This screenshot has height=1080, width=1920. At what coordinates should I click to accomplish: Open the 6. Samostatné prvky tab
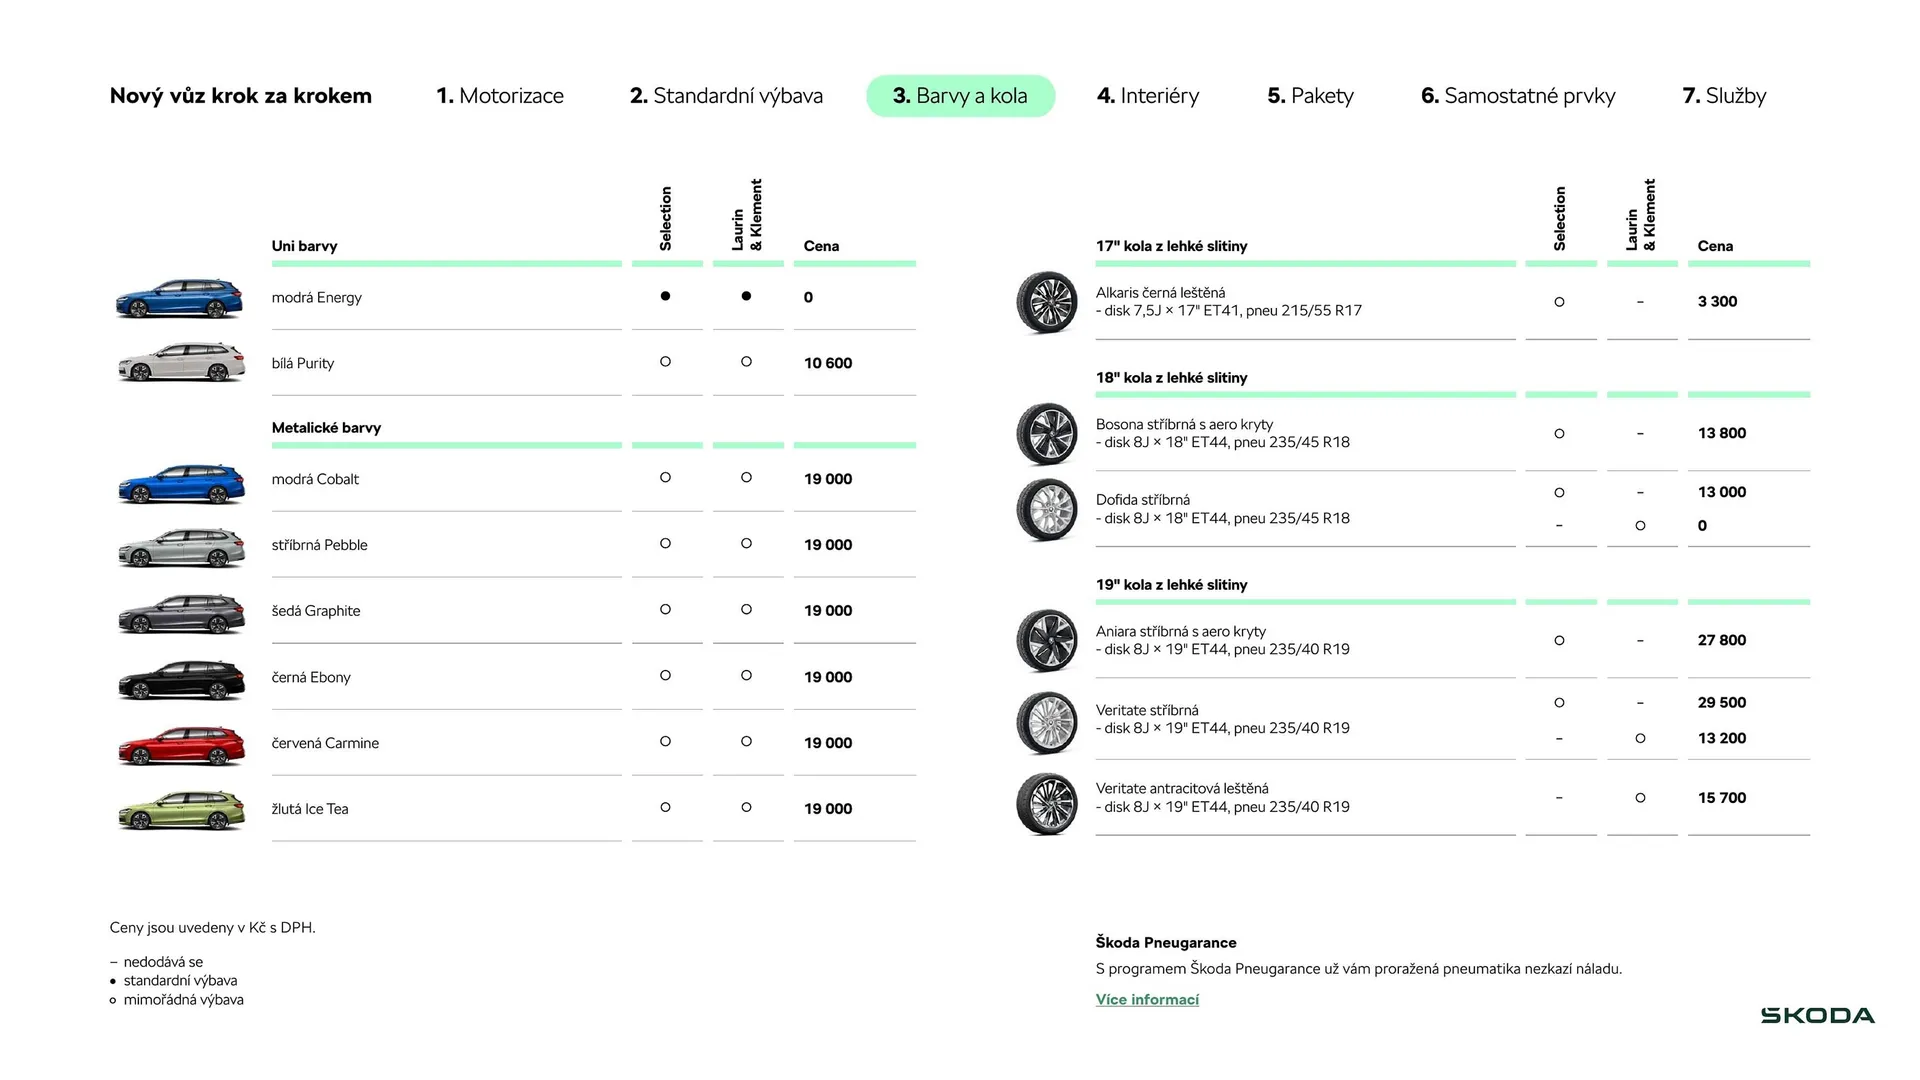(x=1518, y=96)
